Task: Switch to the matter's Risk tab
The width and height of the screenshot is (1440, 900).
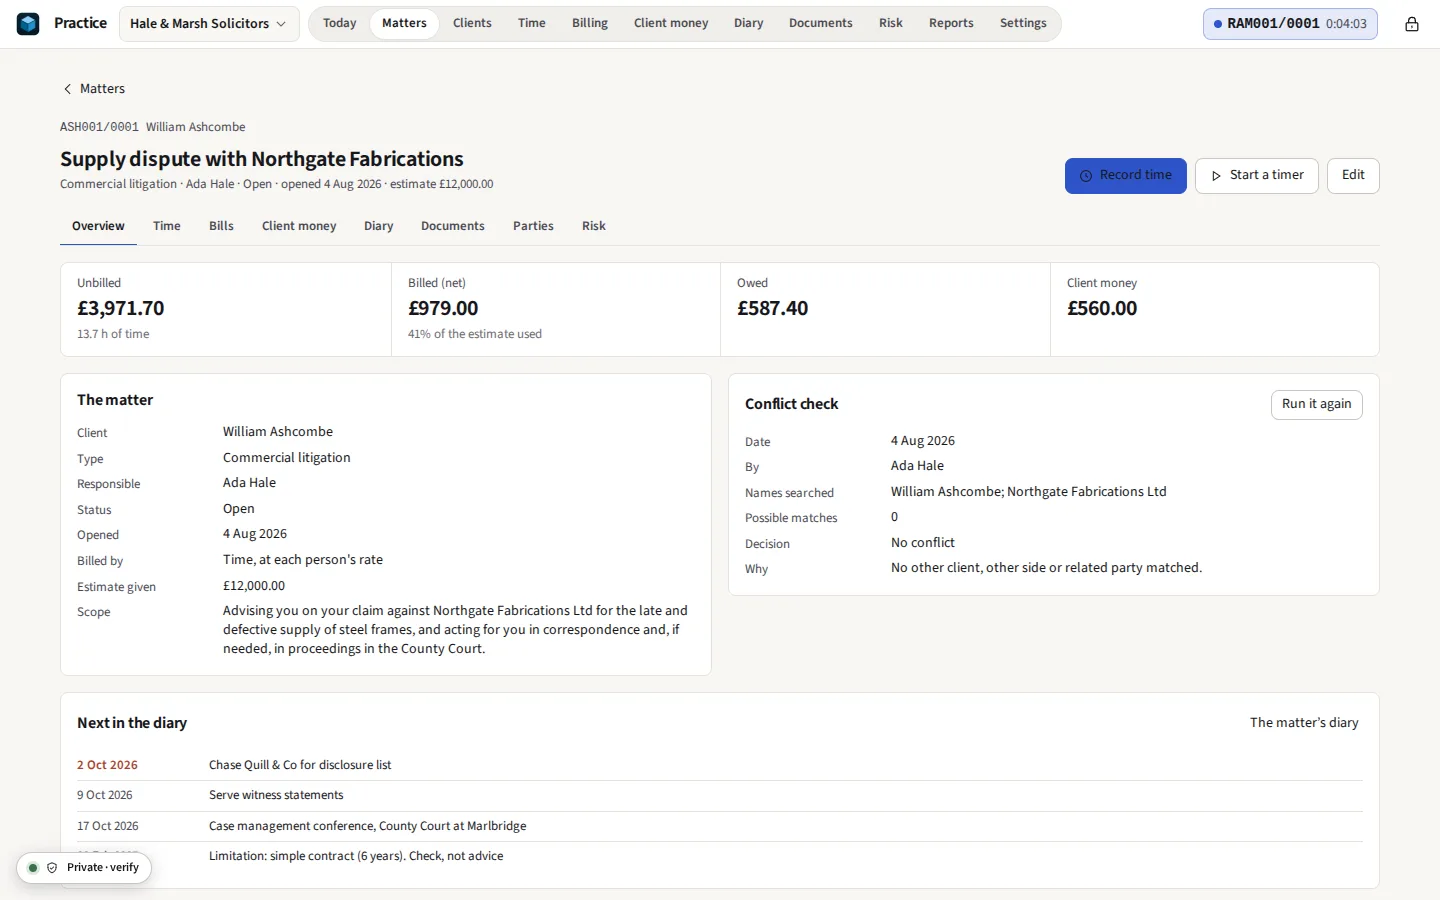Action: tap(594, 226)
